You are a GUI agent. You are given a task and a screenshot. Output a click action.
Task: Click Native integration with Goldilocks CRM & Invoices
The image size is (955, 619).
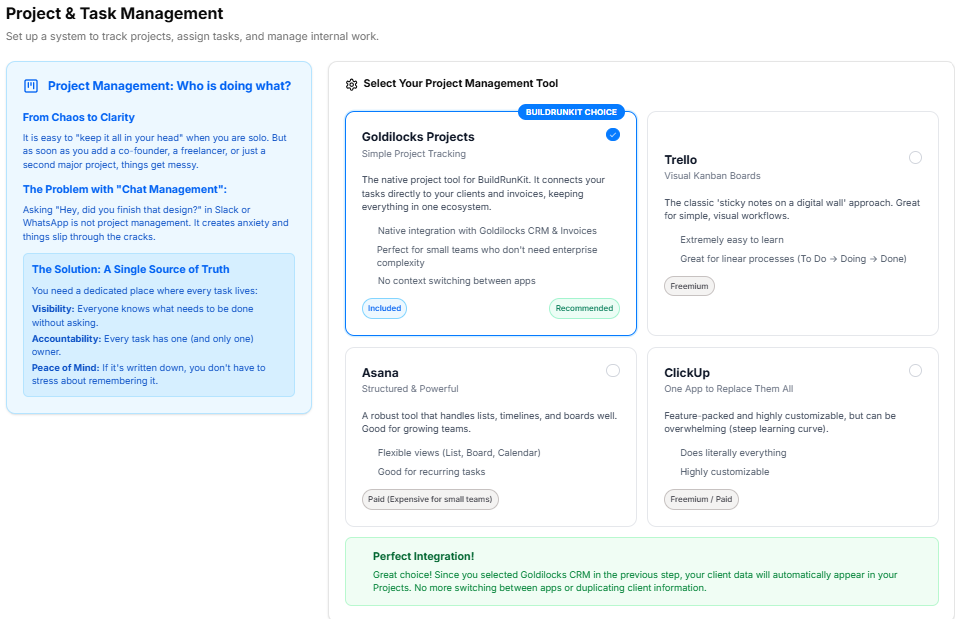click(487, 231)
